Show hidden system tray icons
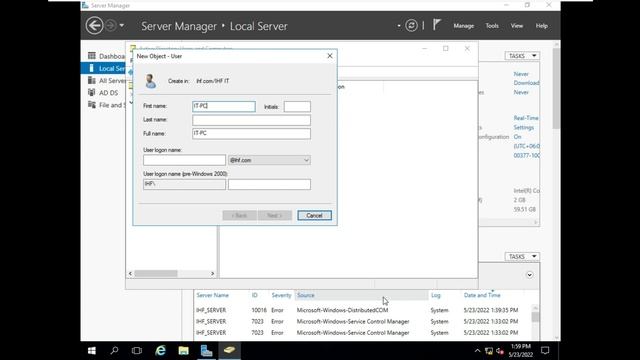The image size is (640, 360). pos(478,351)
